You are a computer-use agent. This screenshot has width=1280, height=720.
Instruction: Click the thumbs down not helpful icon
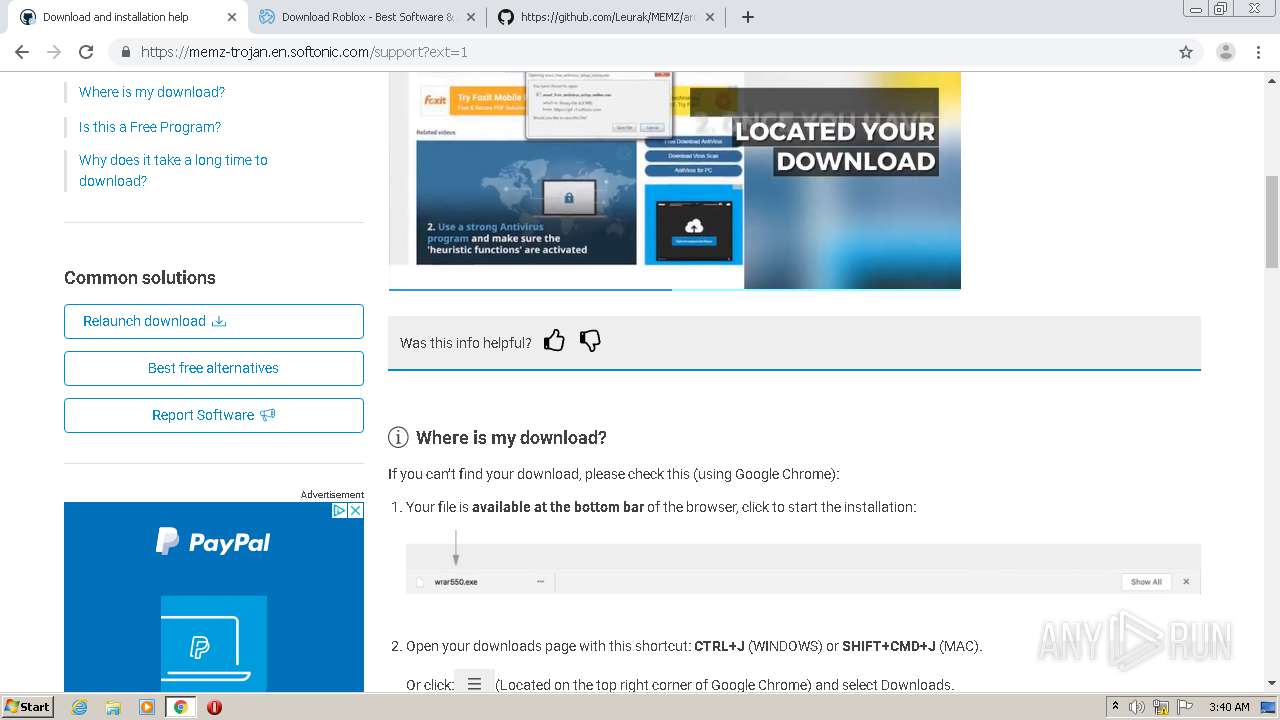590,341
